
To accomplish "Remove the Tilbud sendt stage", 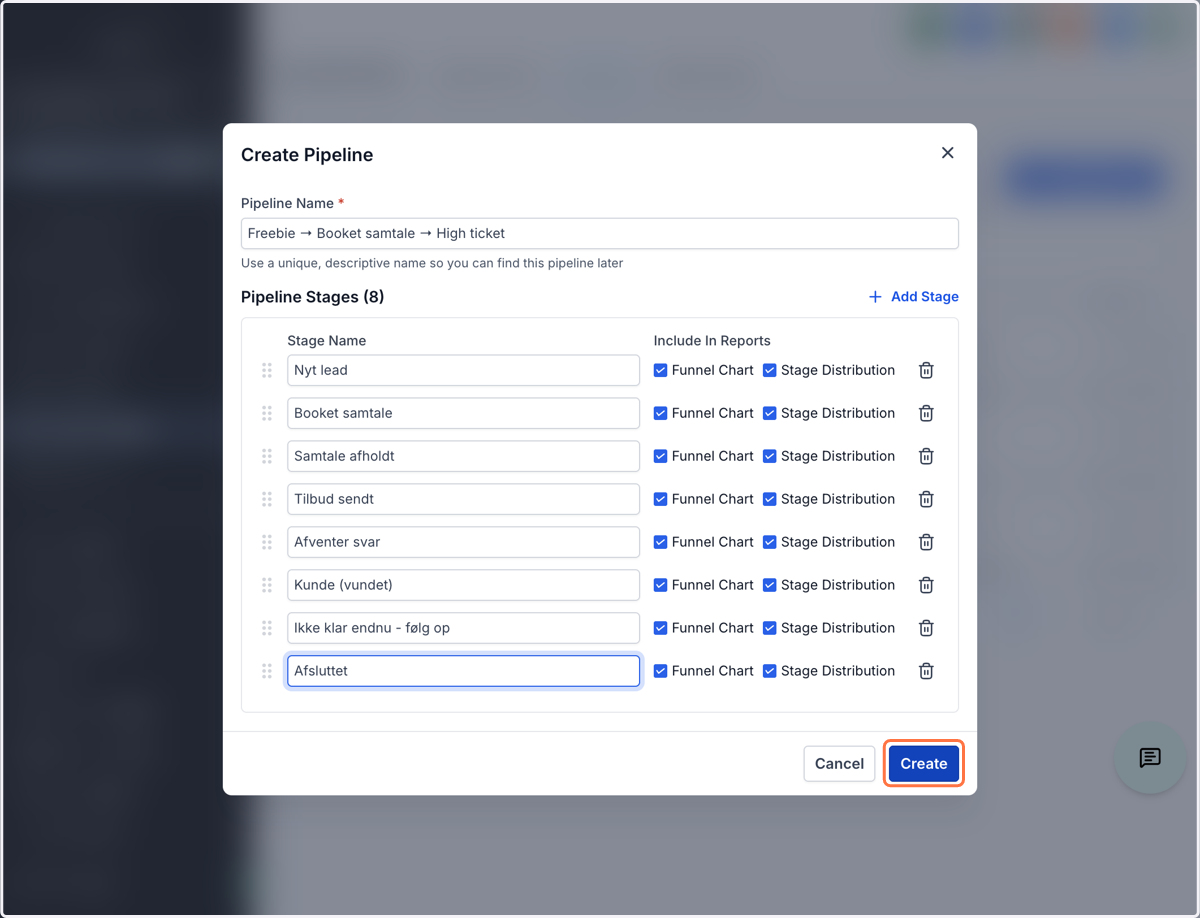I will (x=926, y=499).
